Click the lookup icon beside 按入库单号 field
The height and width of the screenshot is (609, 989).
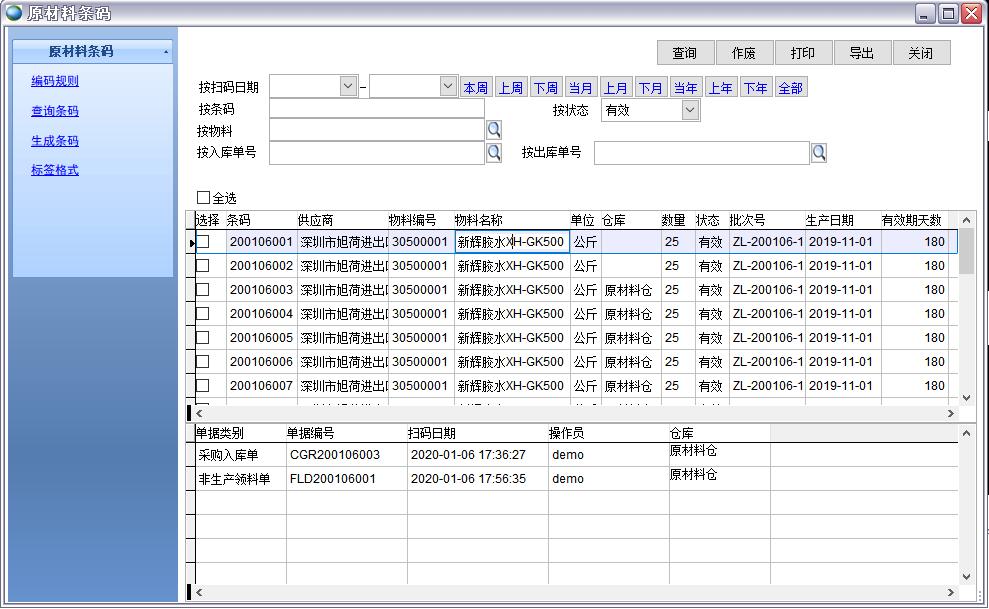(x=493, y=152)
